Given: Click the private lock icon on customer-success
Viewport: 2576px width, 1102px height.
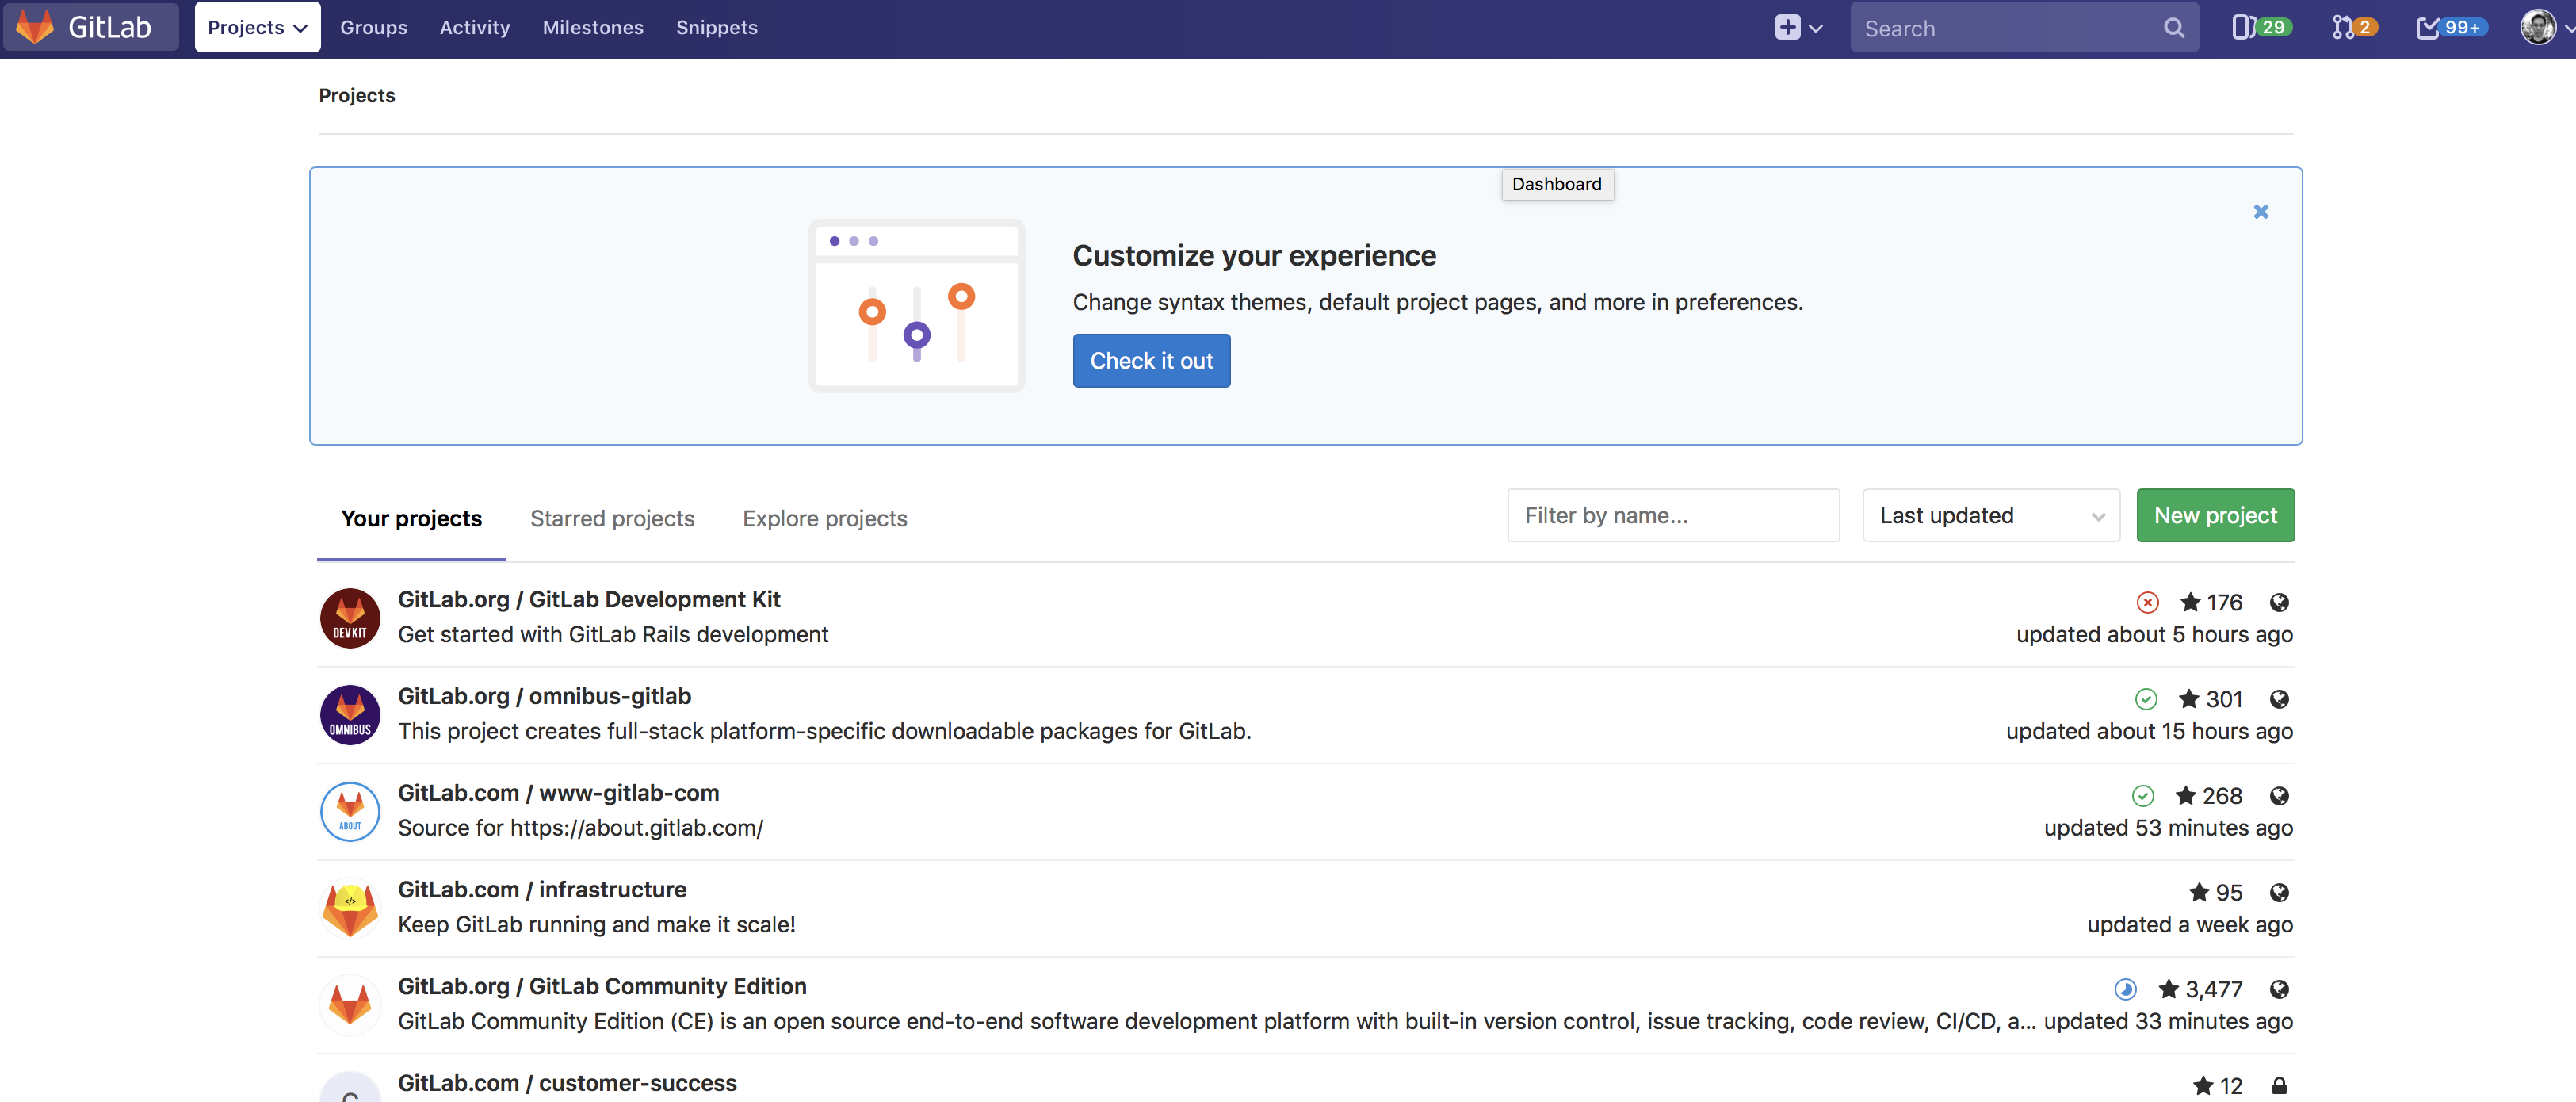Looking at the screenshot, I should click(x=2279, y=1085).
